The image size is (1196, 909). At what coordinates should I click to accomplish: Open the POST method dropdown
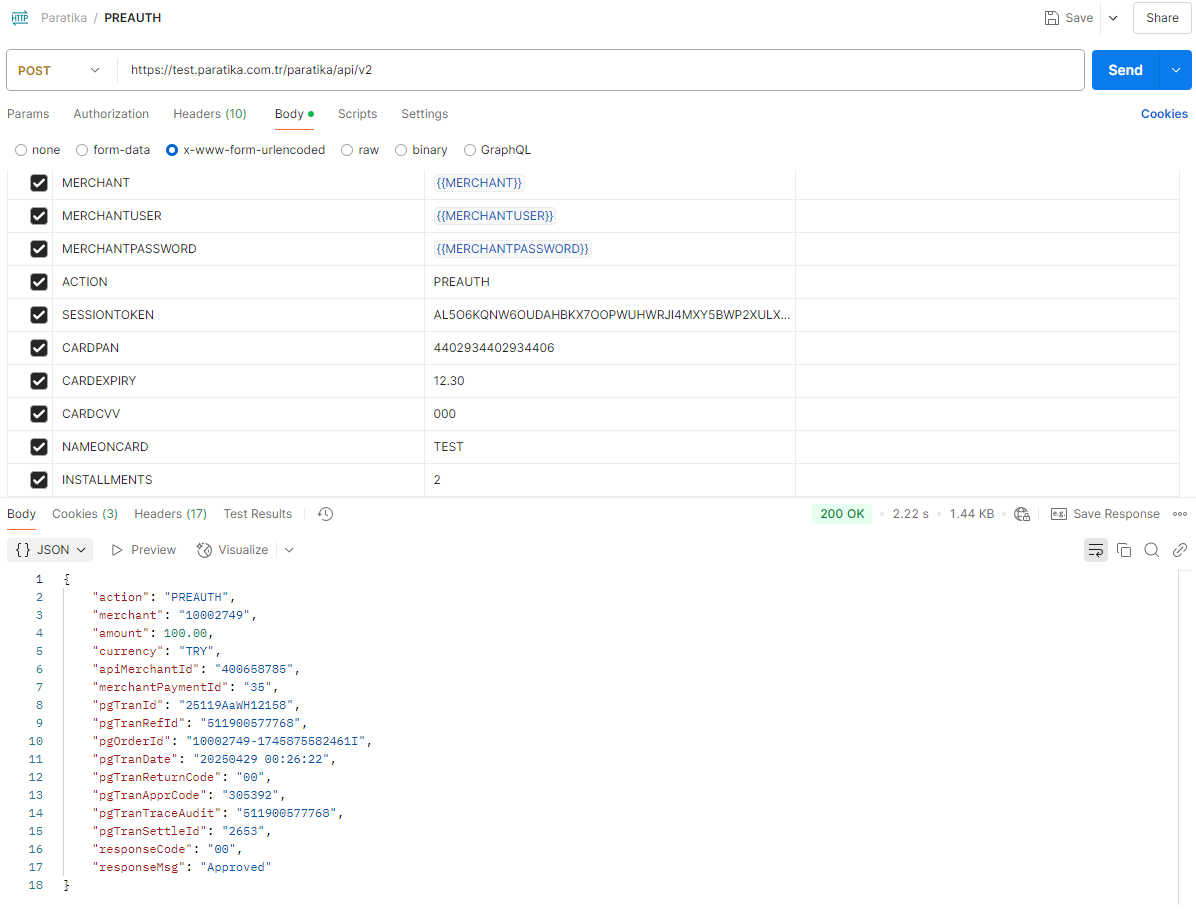pyautogui.click(x=60, y=70)
